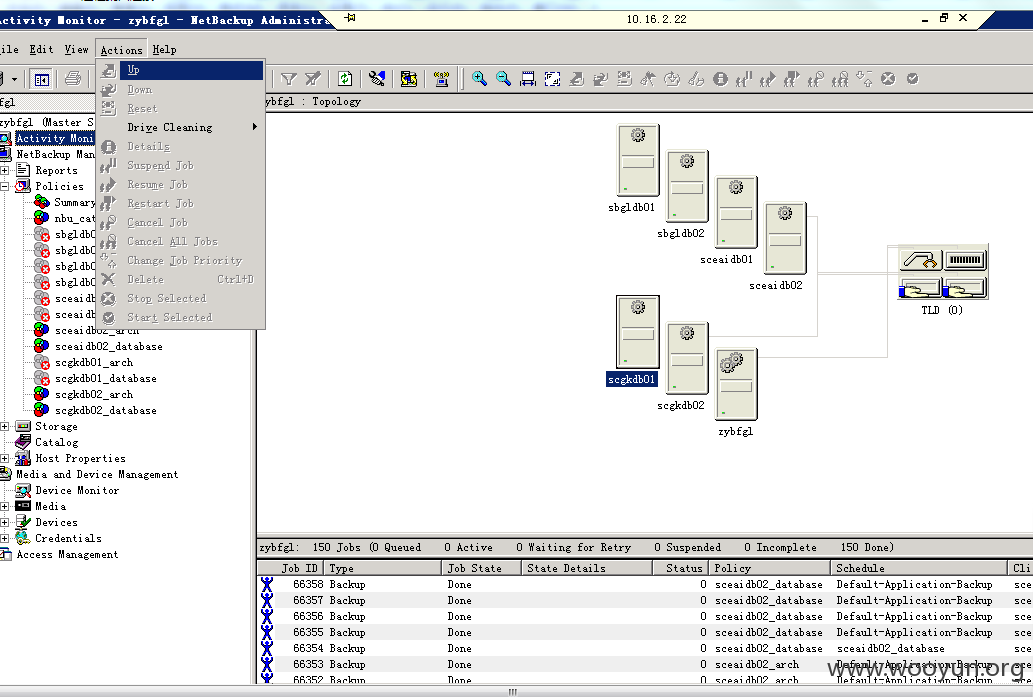This screenshot has width=1033, height=697.
Task: Expand the Devices tree node
Action: click(5, 522)
